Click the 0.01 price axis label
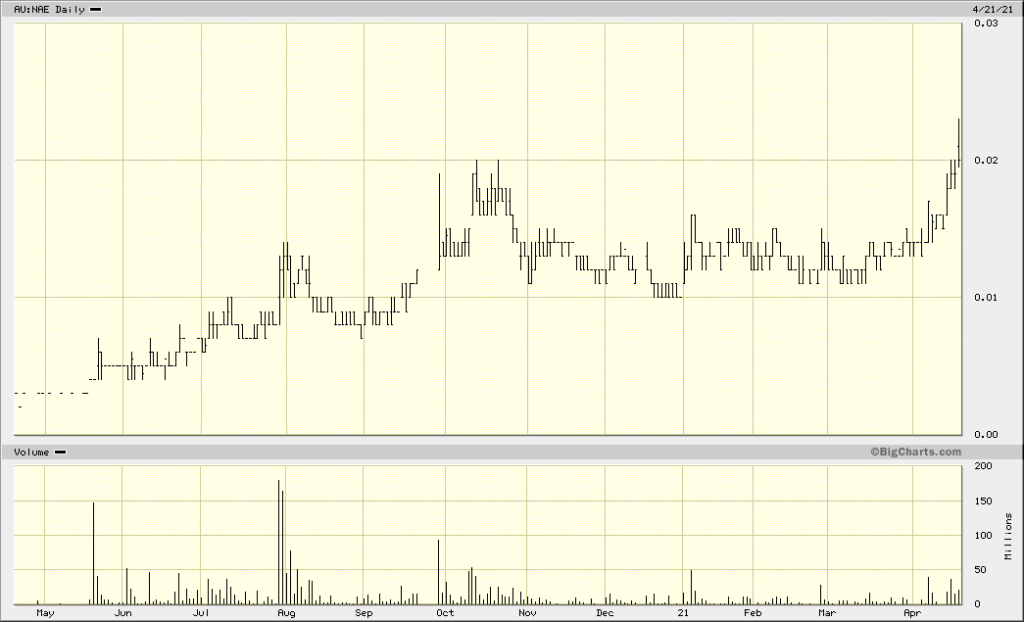Screen dimensions: 1024x622 pyautogui.click(x=986, y=298)
